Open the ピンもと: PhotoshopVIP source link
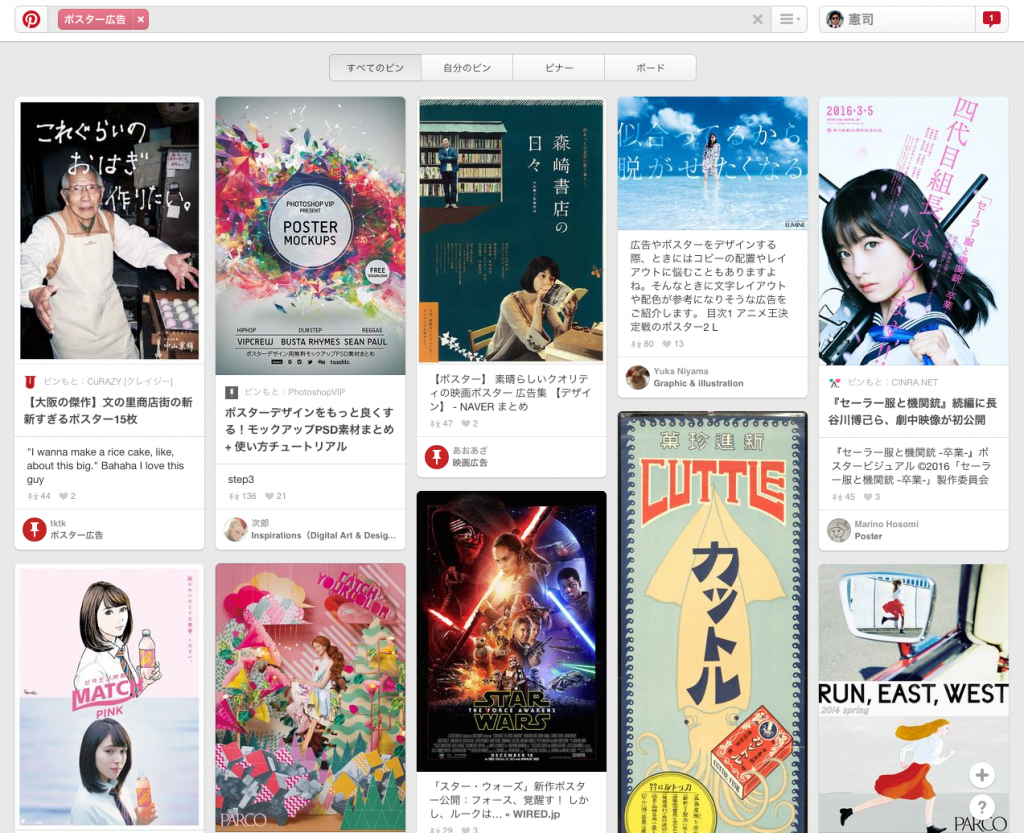This screenshot has width=1024, height=833. pos(295,392)
